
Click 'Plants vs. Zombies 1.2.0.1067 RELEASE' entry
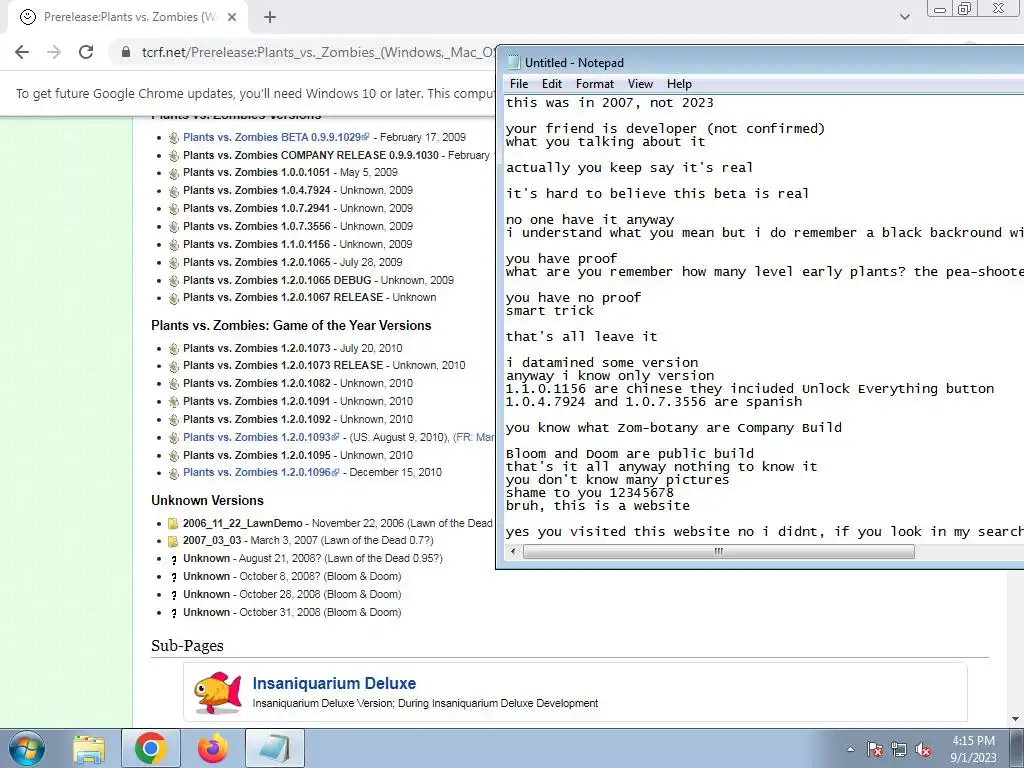pyautogui.click(x=310, y=297)
